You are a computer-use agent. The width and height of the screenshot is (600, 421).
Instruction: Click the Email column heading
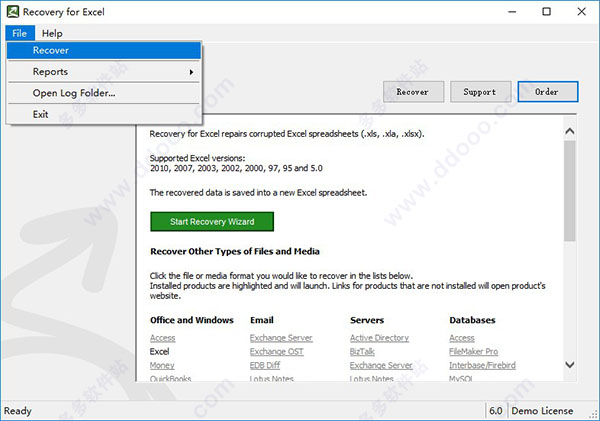[262, 320]
